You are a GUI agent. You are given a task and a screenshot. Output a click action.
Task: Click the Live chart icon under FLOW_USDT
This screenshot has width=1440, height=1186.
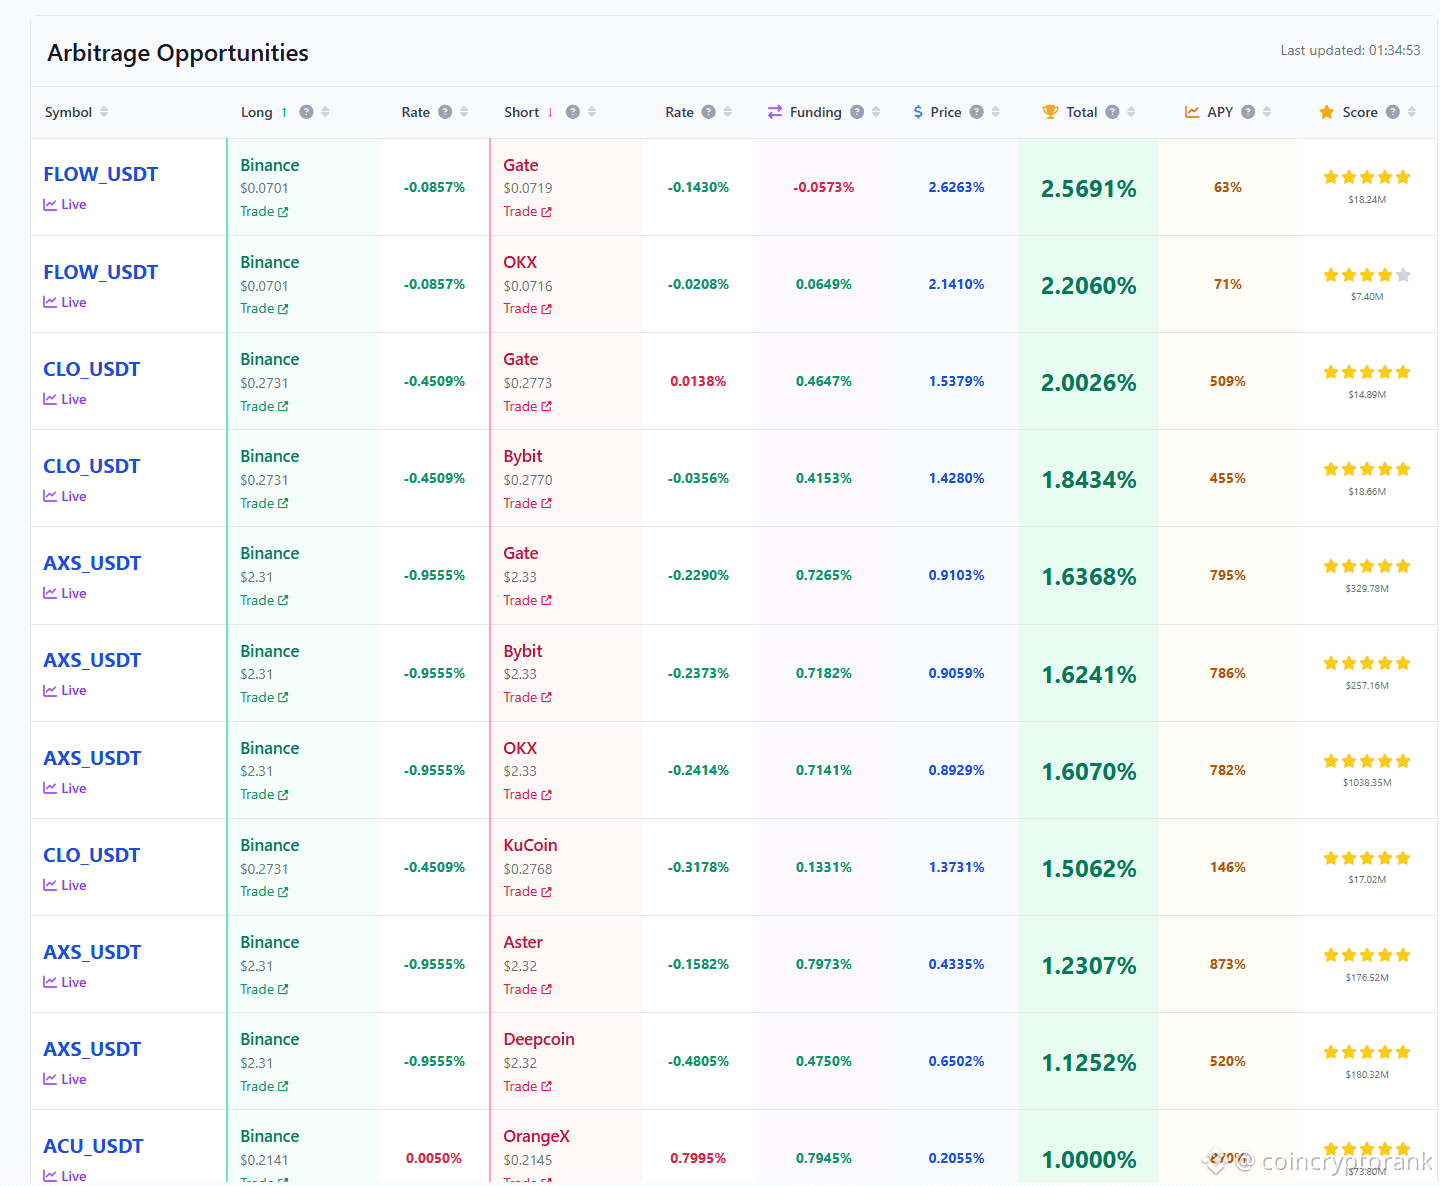52,204
